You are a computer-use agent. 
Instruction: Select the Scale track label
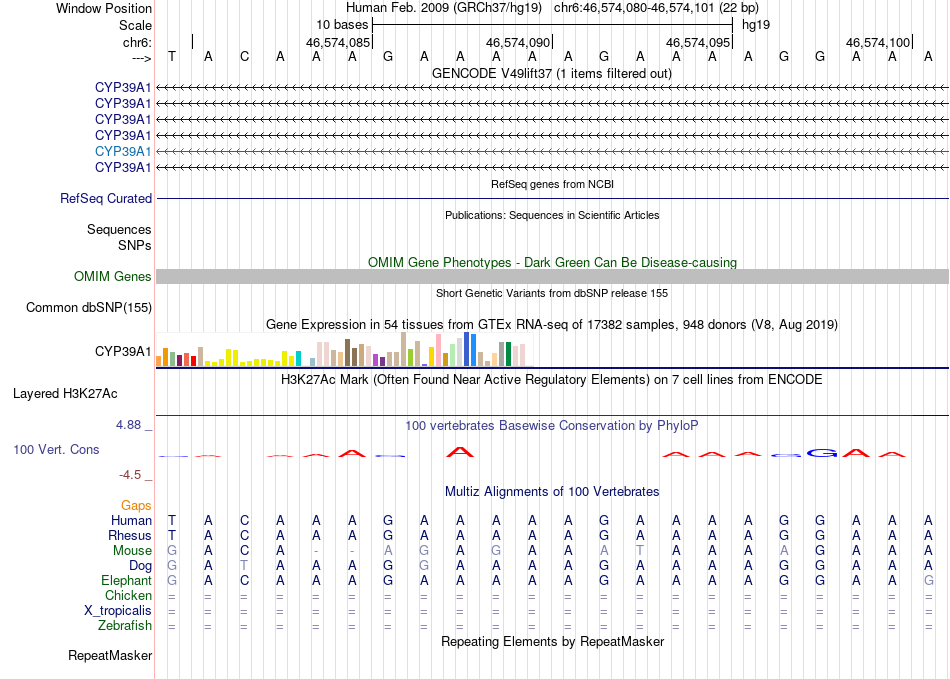(135, 25)
